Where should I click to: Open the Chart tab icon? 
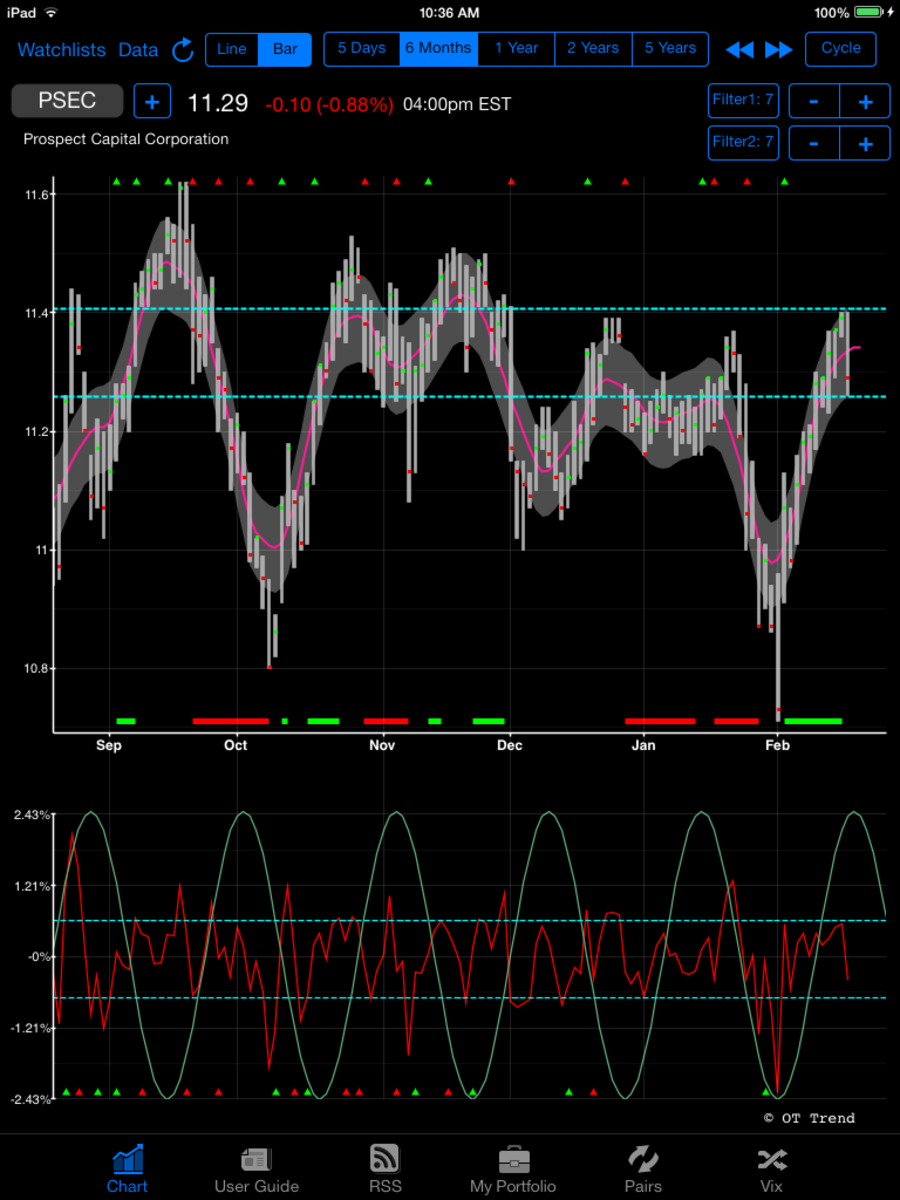click(127, 1160)
